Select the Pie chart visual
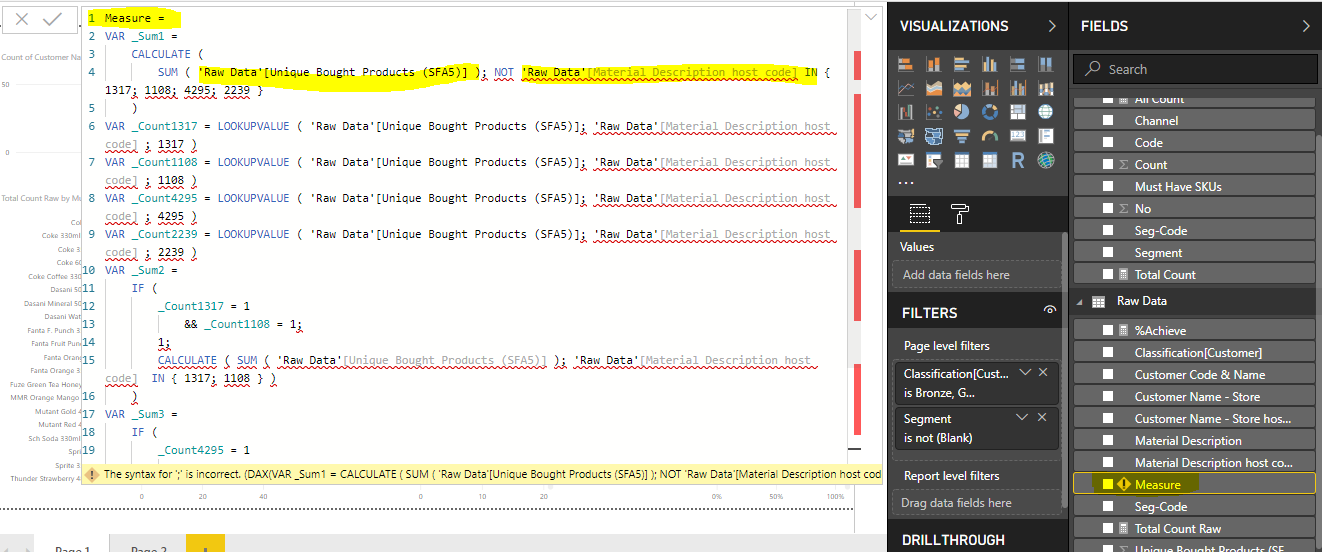Viewport: 1322px width, 552px height. click(962, 112)
